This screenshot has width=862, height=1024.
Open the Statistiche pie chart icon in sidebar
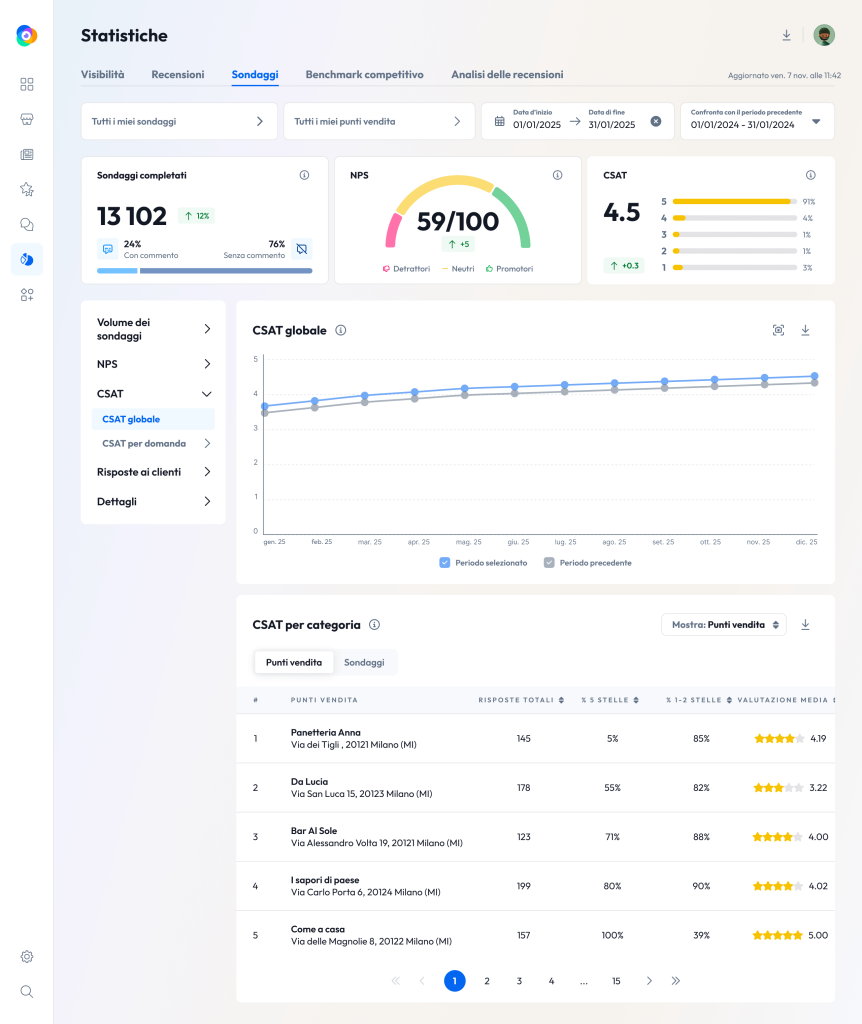(x=26, y=259)
